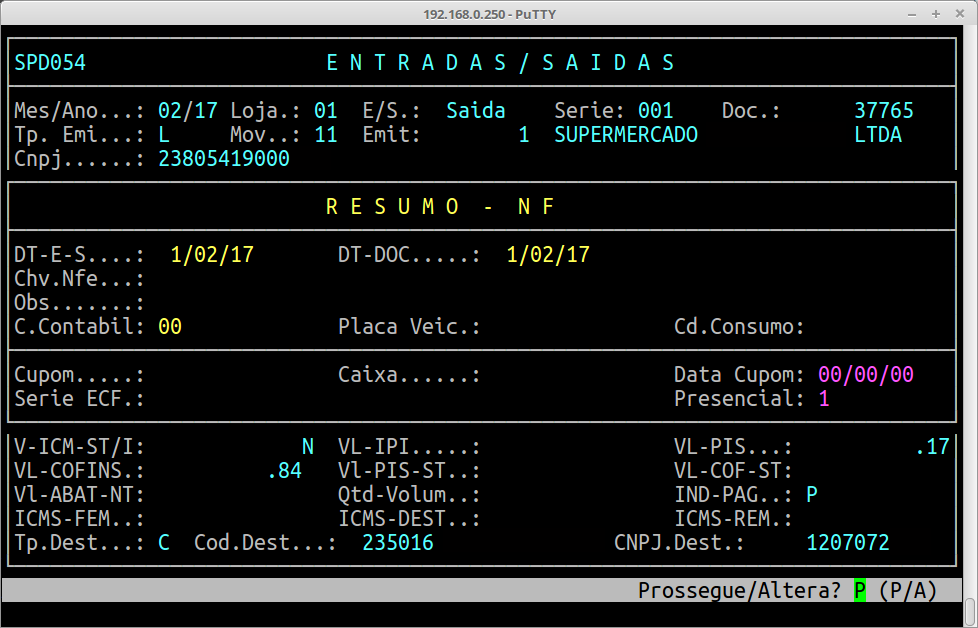Minimize the PuTTY terminal window

(914, 14)
